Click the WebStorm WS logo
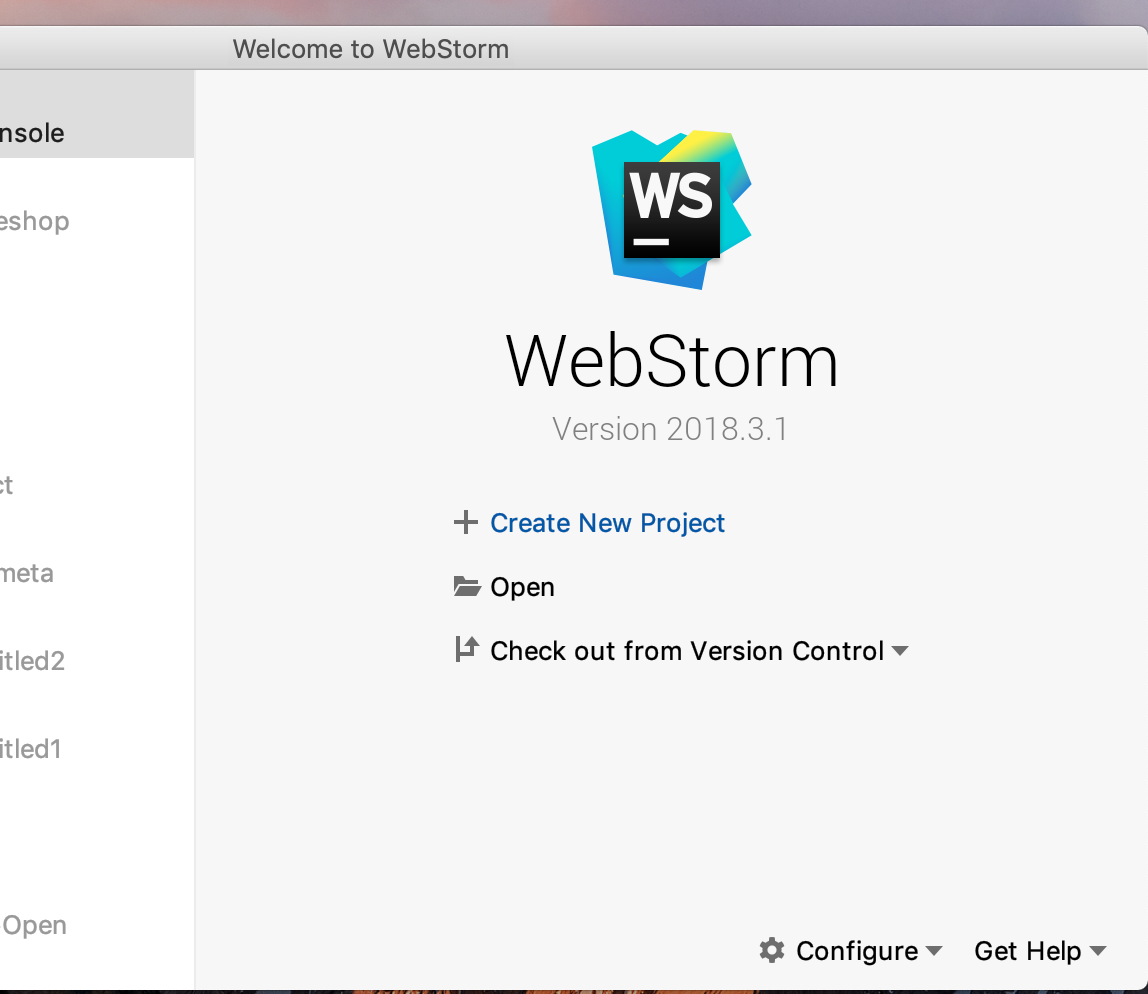 [x=672, y=209]
